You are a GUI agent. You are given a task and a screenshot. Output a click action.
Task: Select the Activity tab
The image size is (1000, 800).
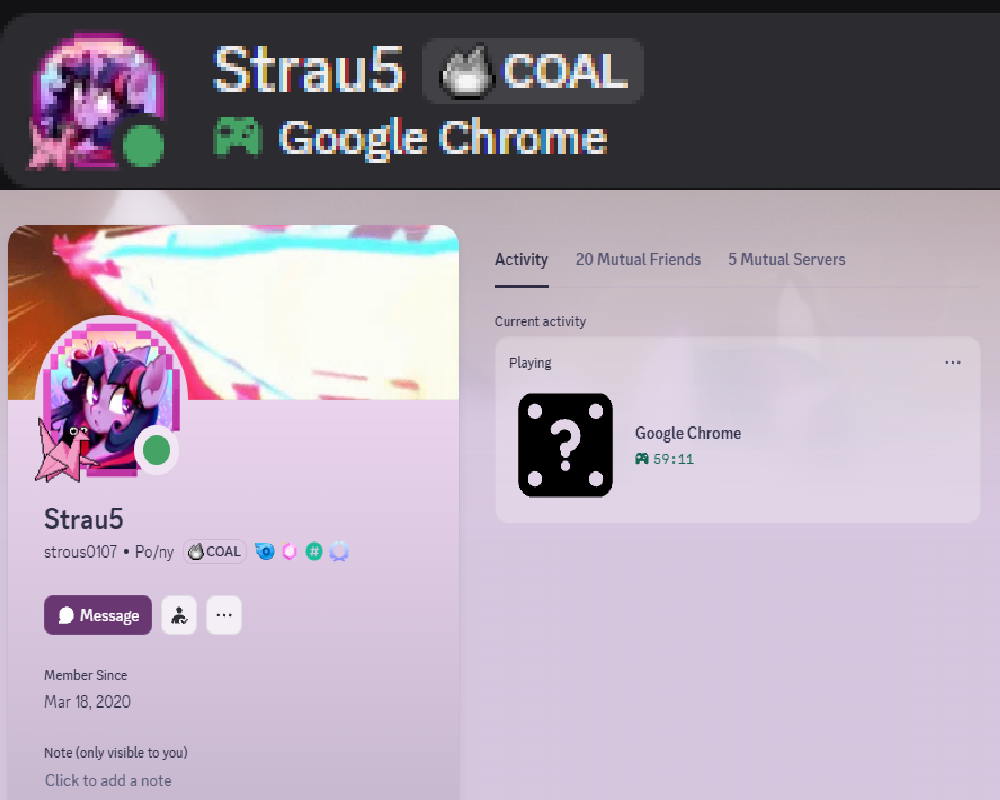pyautogui.click(x=522, y=260)
